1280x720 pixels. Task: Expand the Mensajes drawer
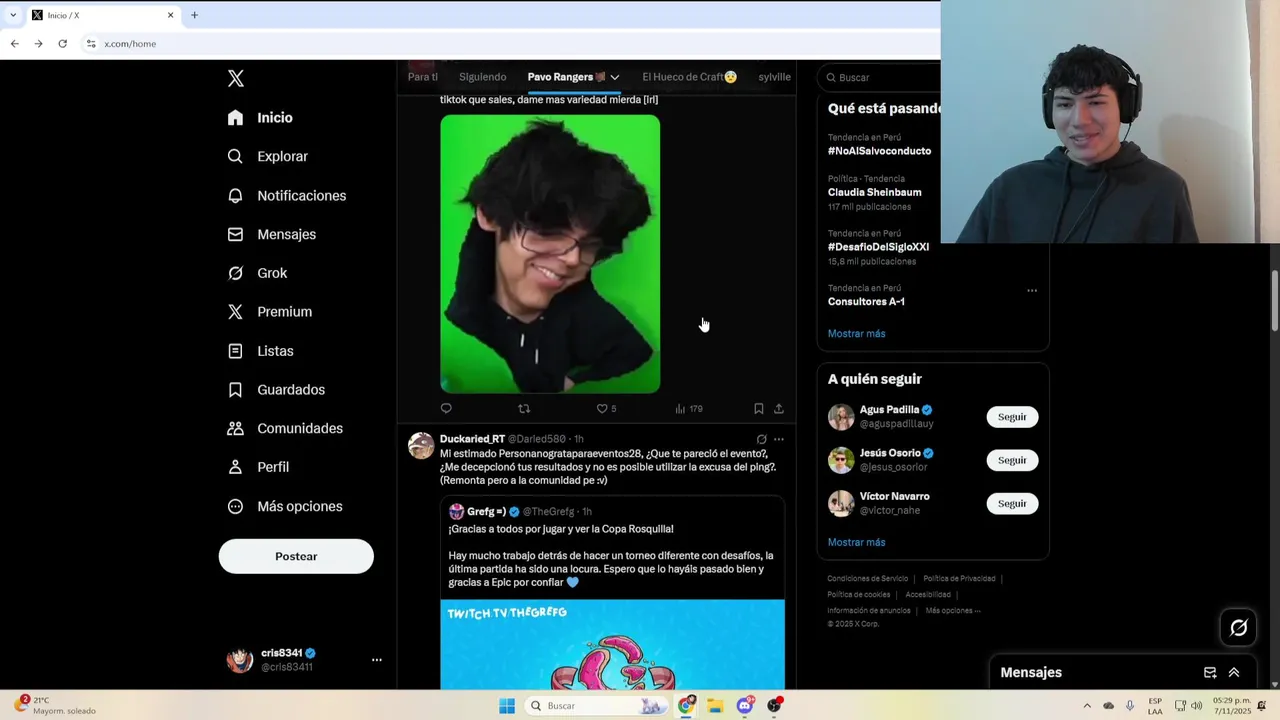[1234, 673]
